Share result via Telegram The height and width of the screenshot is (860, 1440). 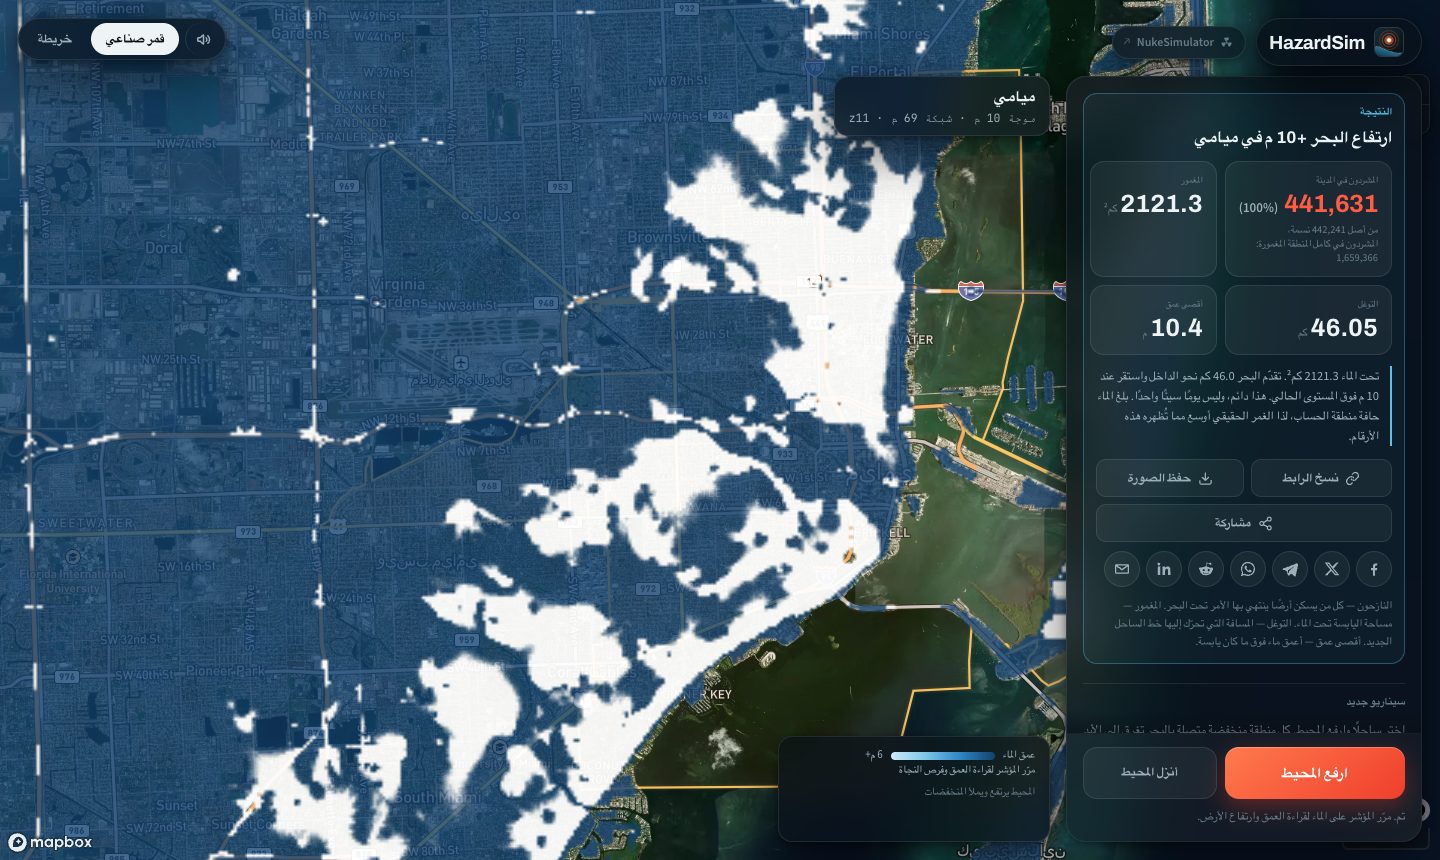coord(1290,569)
